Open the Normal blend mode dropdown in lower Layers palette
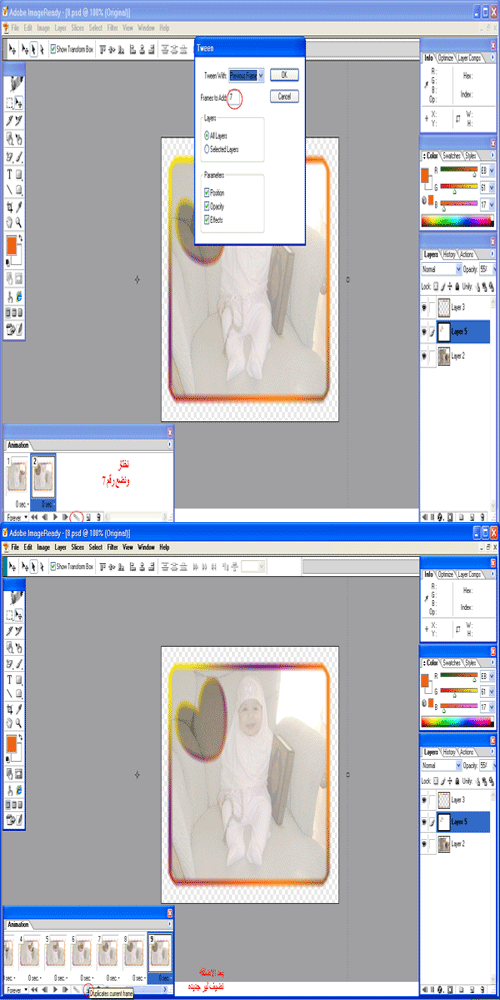This screenshot has width=500, height=1000. pyautogui.click(x=439, y=764)
